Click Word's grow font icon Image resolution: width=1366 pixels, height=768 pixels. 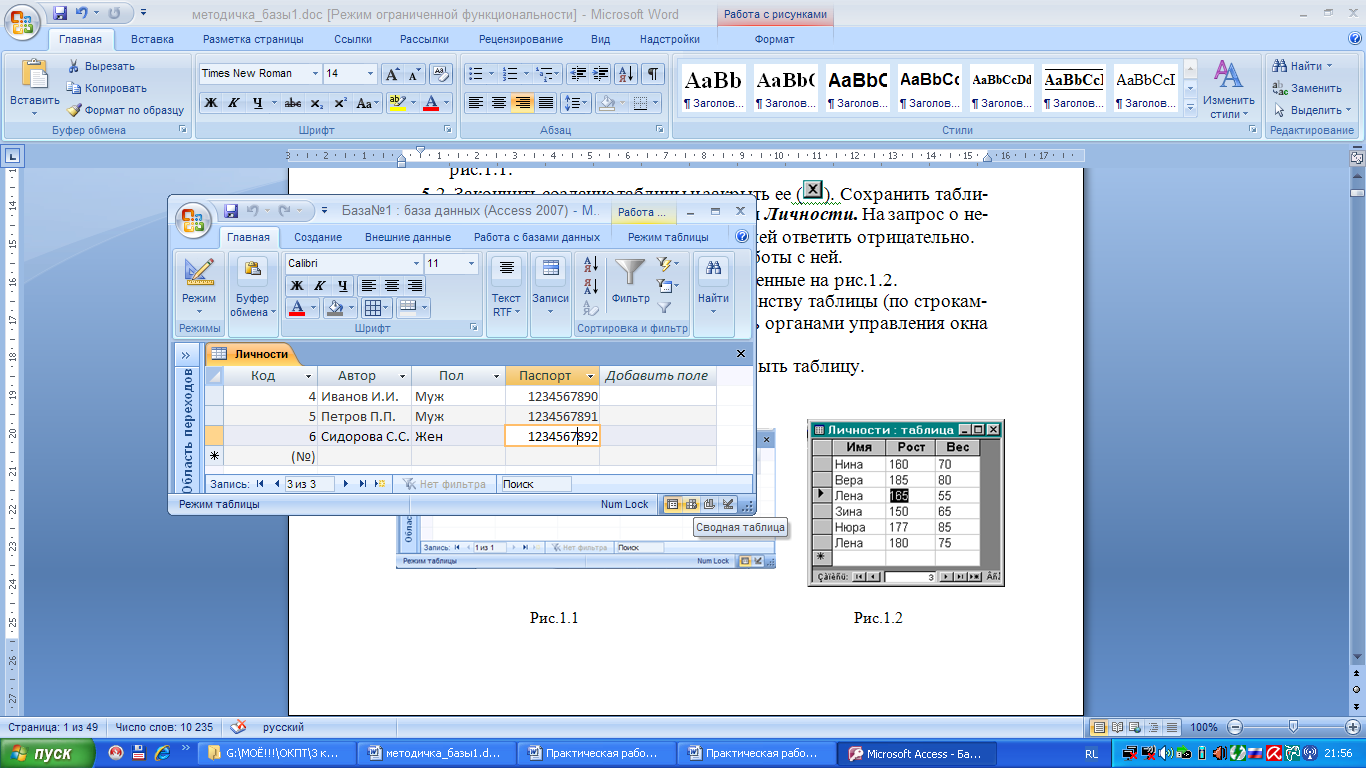click(393, 74)
